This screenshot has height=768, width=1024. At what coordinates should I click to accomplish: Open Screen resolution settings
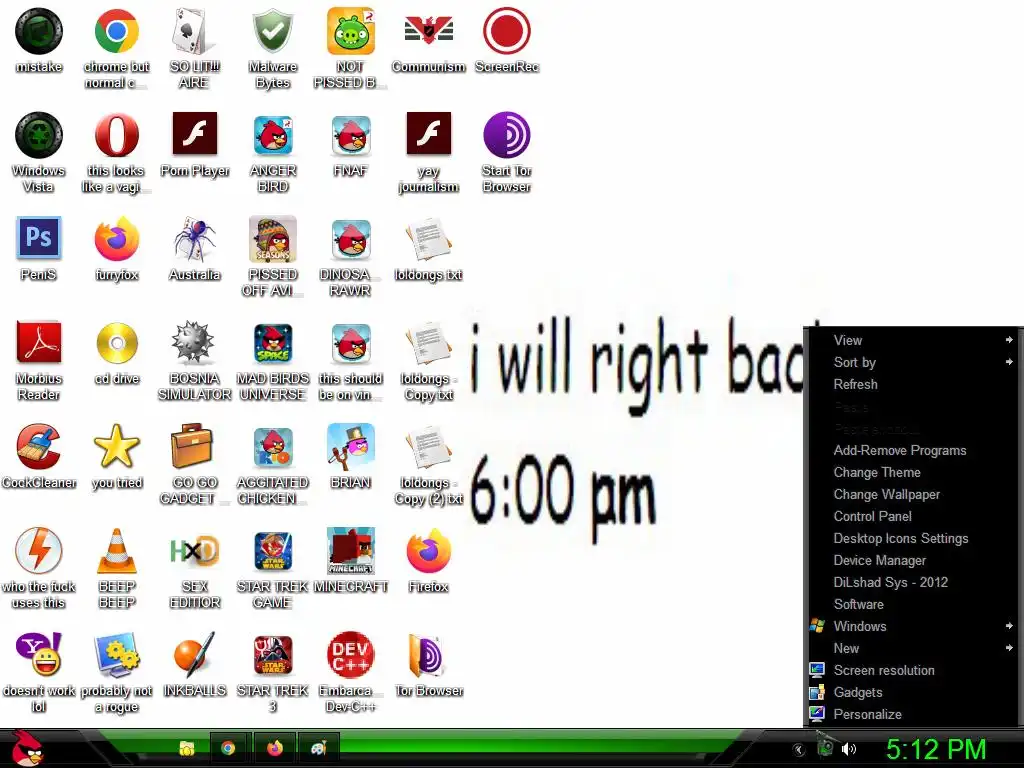[912, 671]
